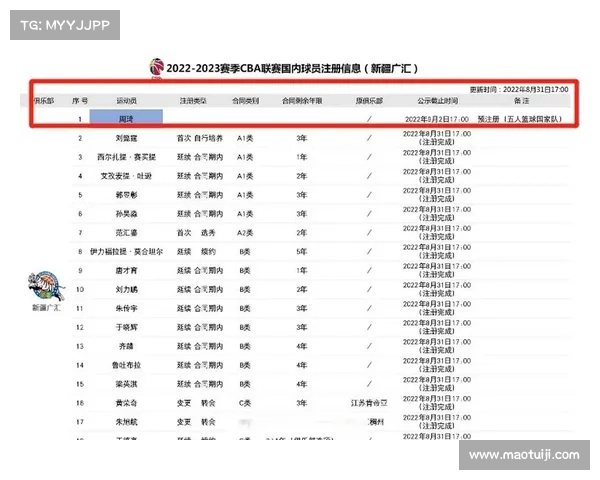Click the 序号 column header
Screen dimensions: 600x480
click(x=80, y=101)
